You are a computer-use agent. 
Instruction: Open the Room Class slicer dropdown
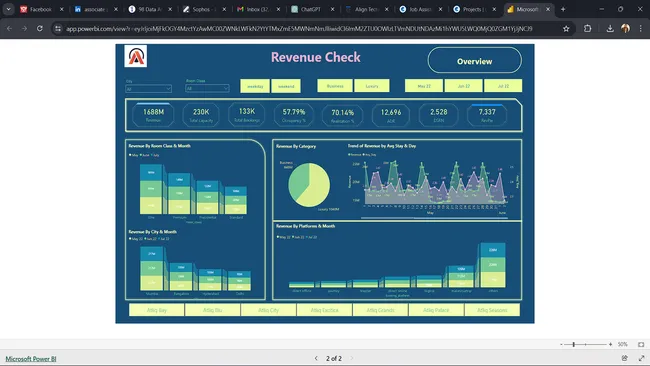click(207, 88)
